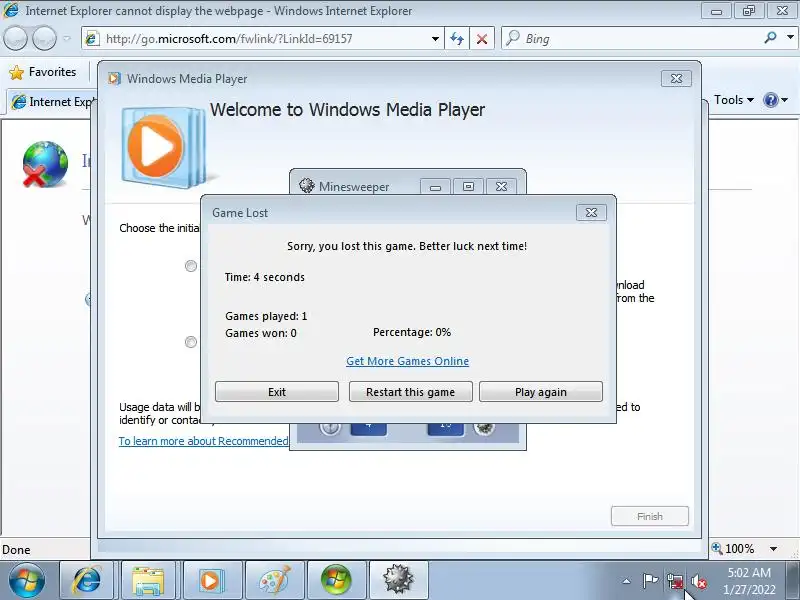
Task: Minimize the Minesweeper window
Action: 435,187
